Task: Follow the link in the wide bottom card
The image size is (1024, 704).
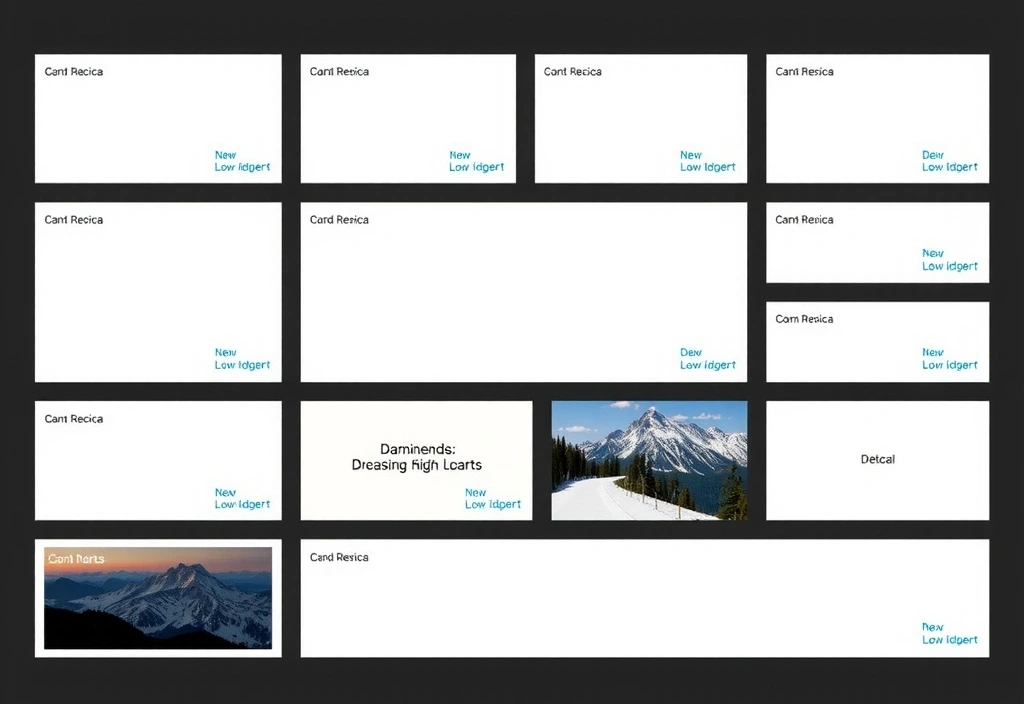Action: tap(949, 634)
